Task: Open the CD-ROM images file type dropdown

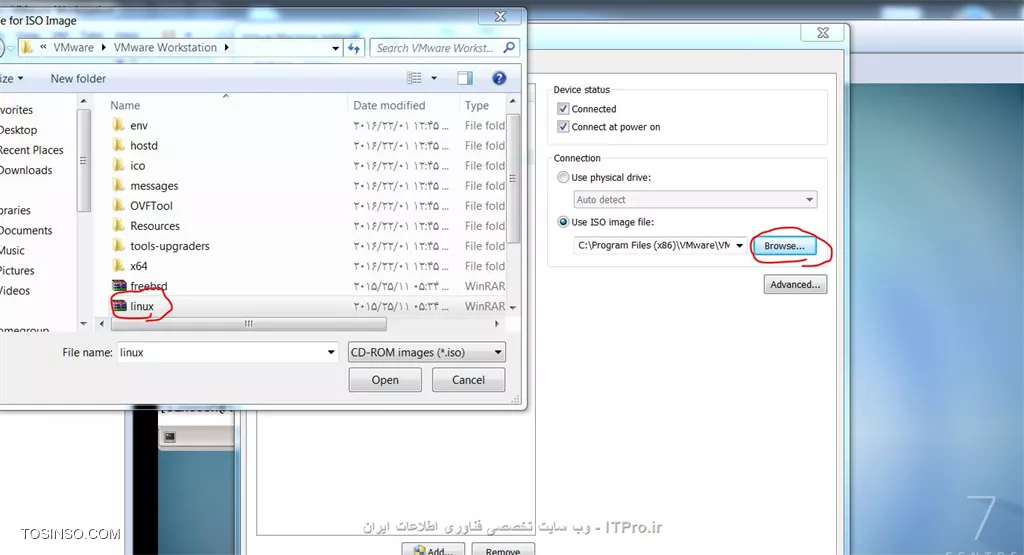Action: tap(427, 353)
